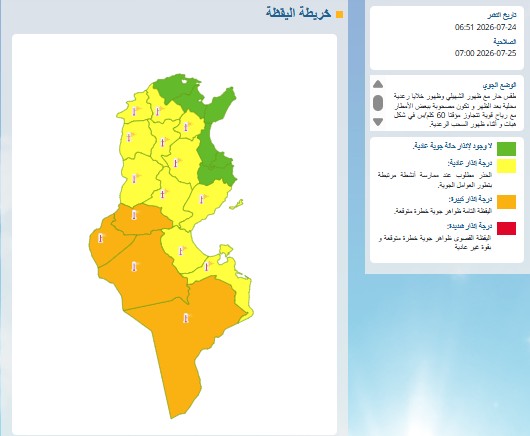Screen dimensions: 530x436
Task: Click the vigilance map title heading
Action: click(x=298, y=13)
